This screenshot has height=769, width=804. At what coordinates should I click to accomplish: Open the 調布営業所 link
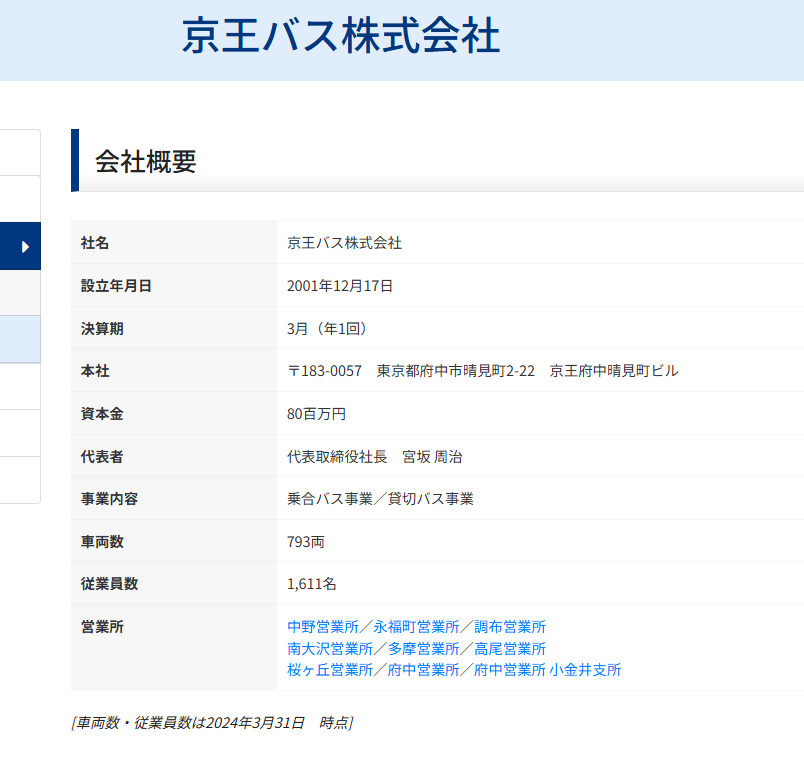coord(510,626)
